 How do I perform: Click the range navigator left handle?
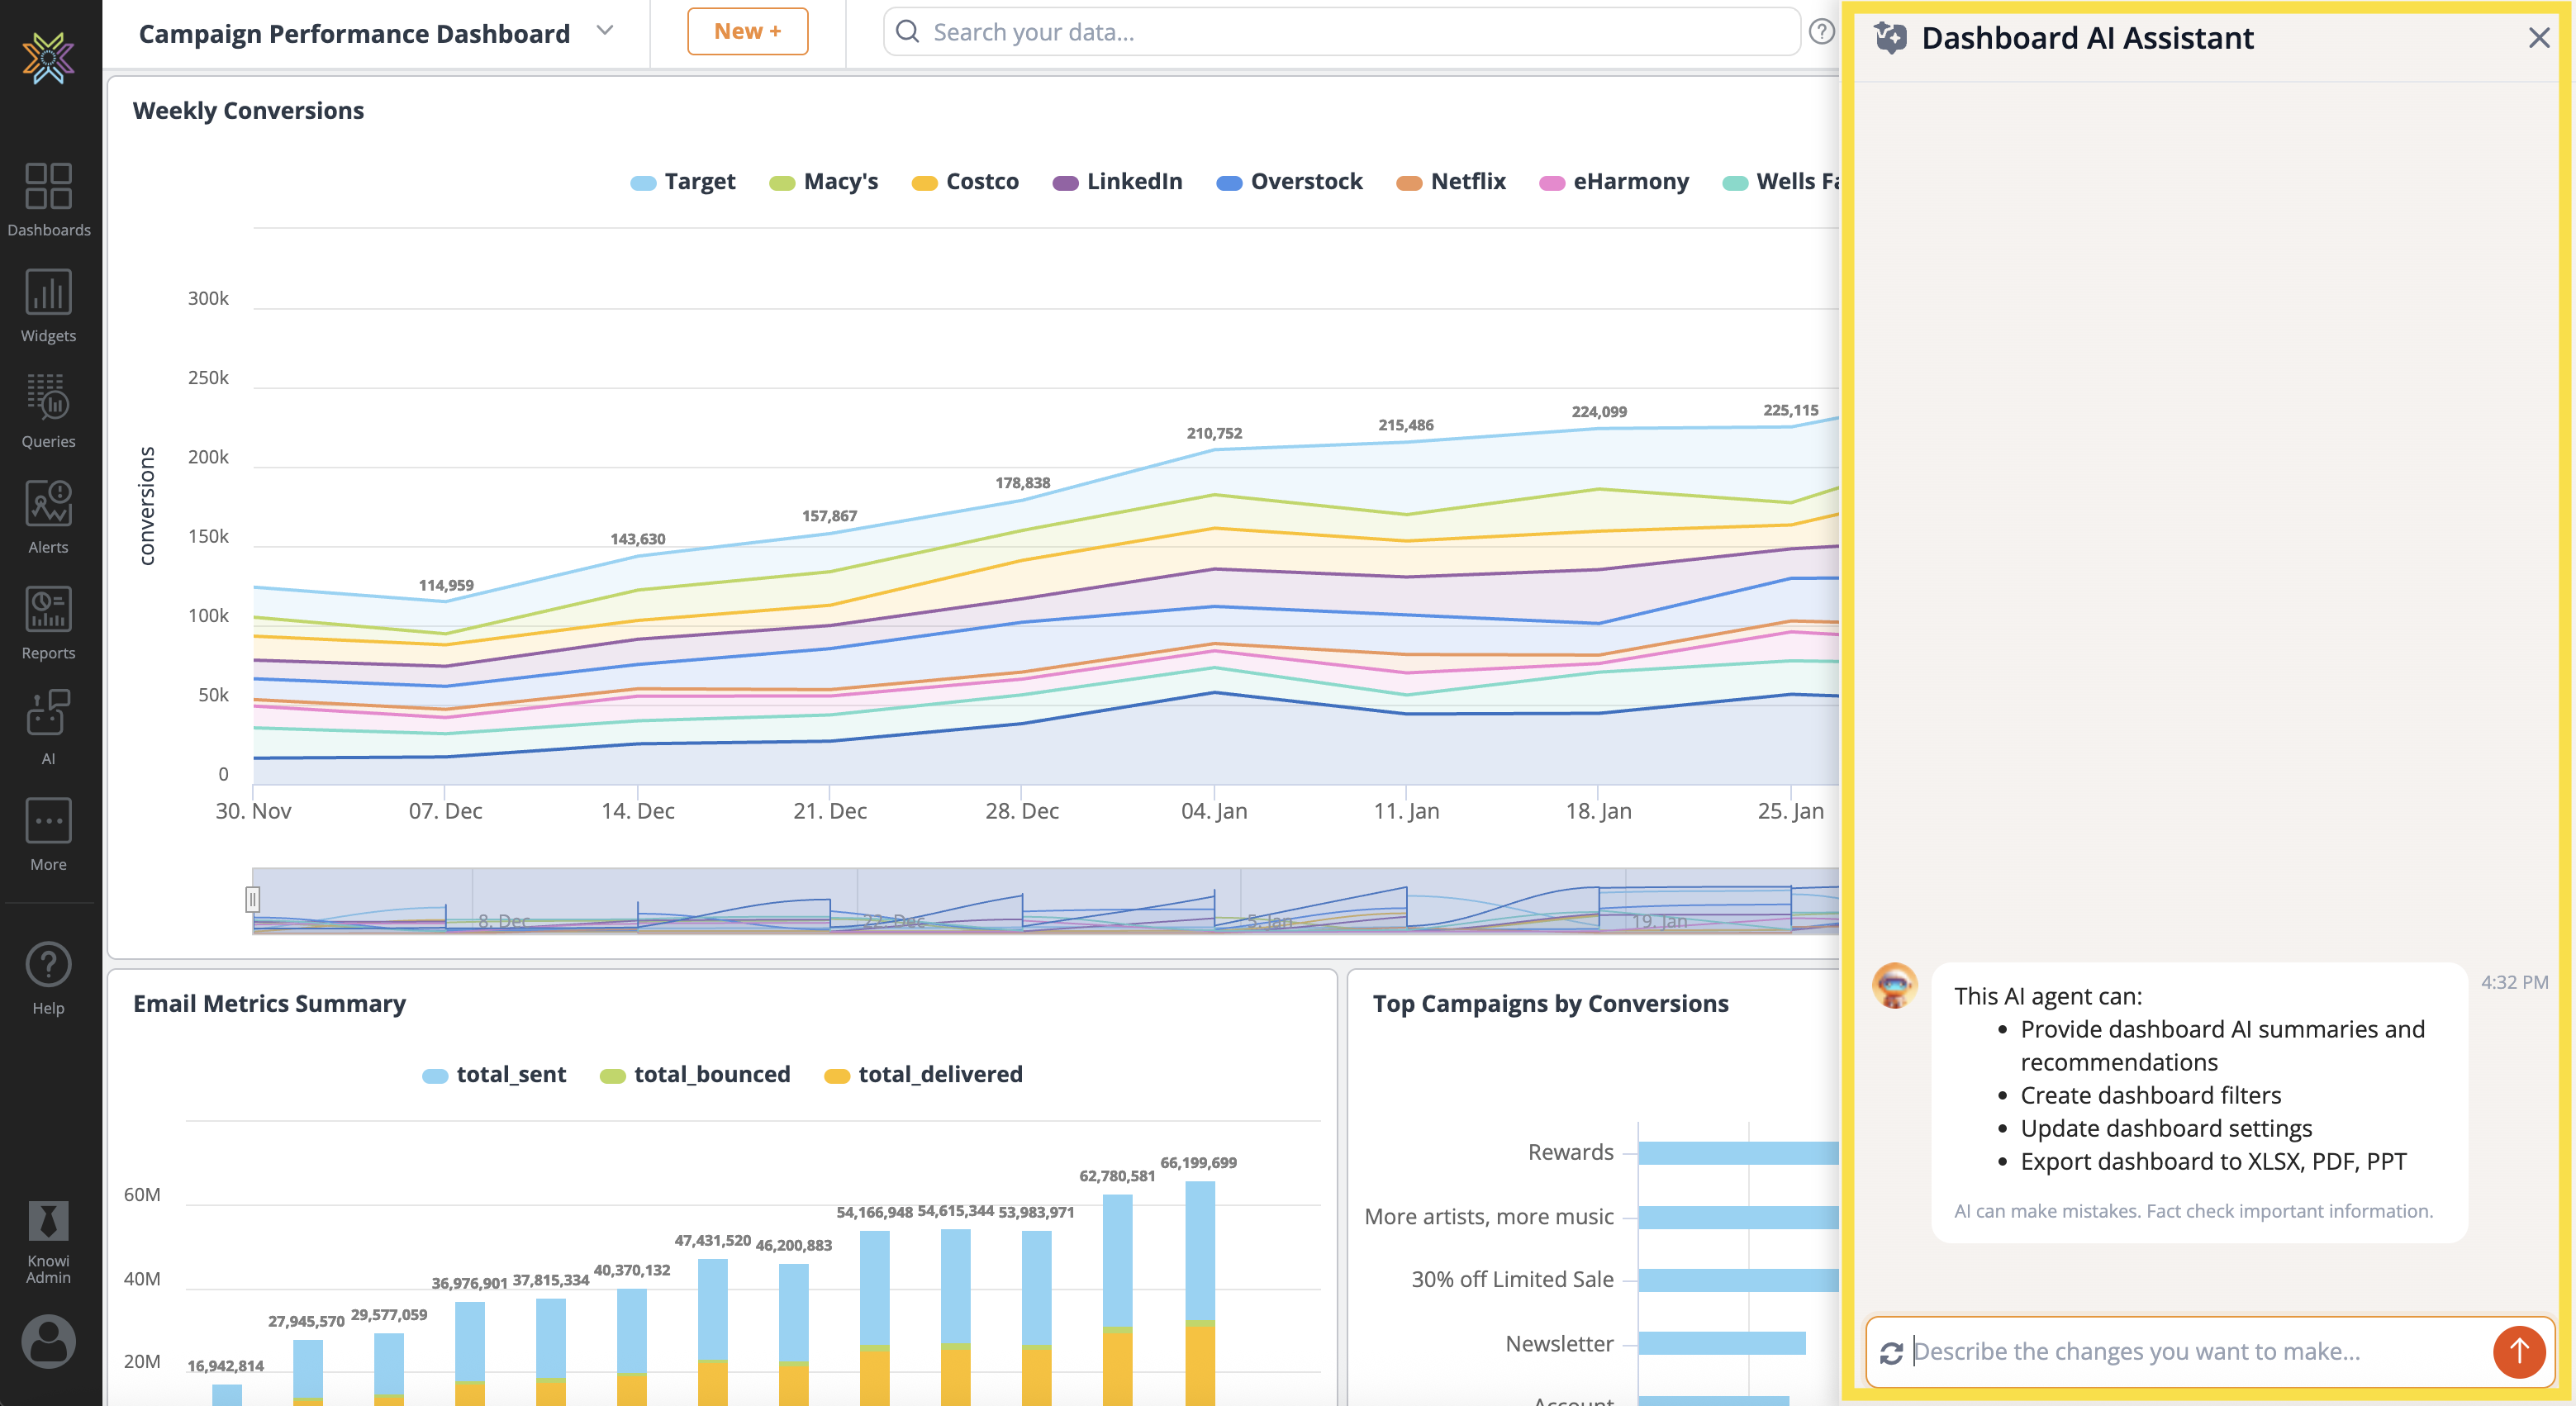coord(253,899)
